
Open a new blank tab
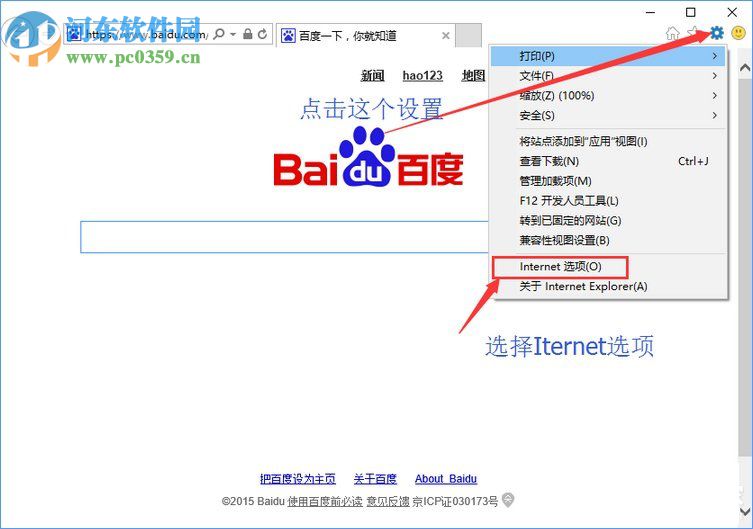[468, 36]
